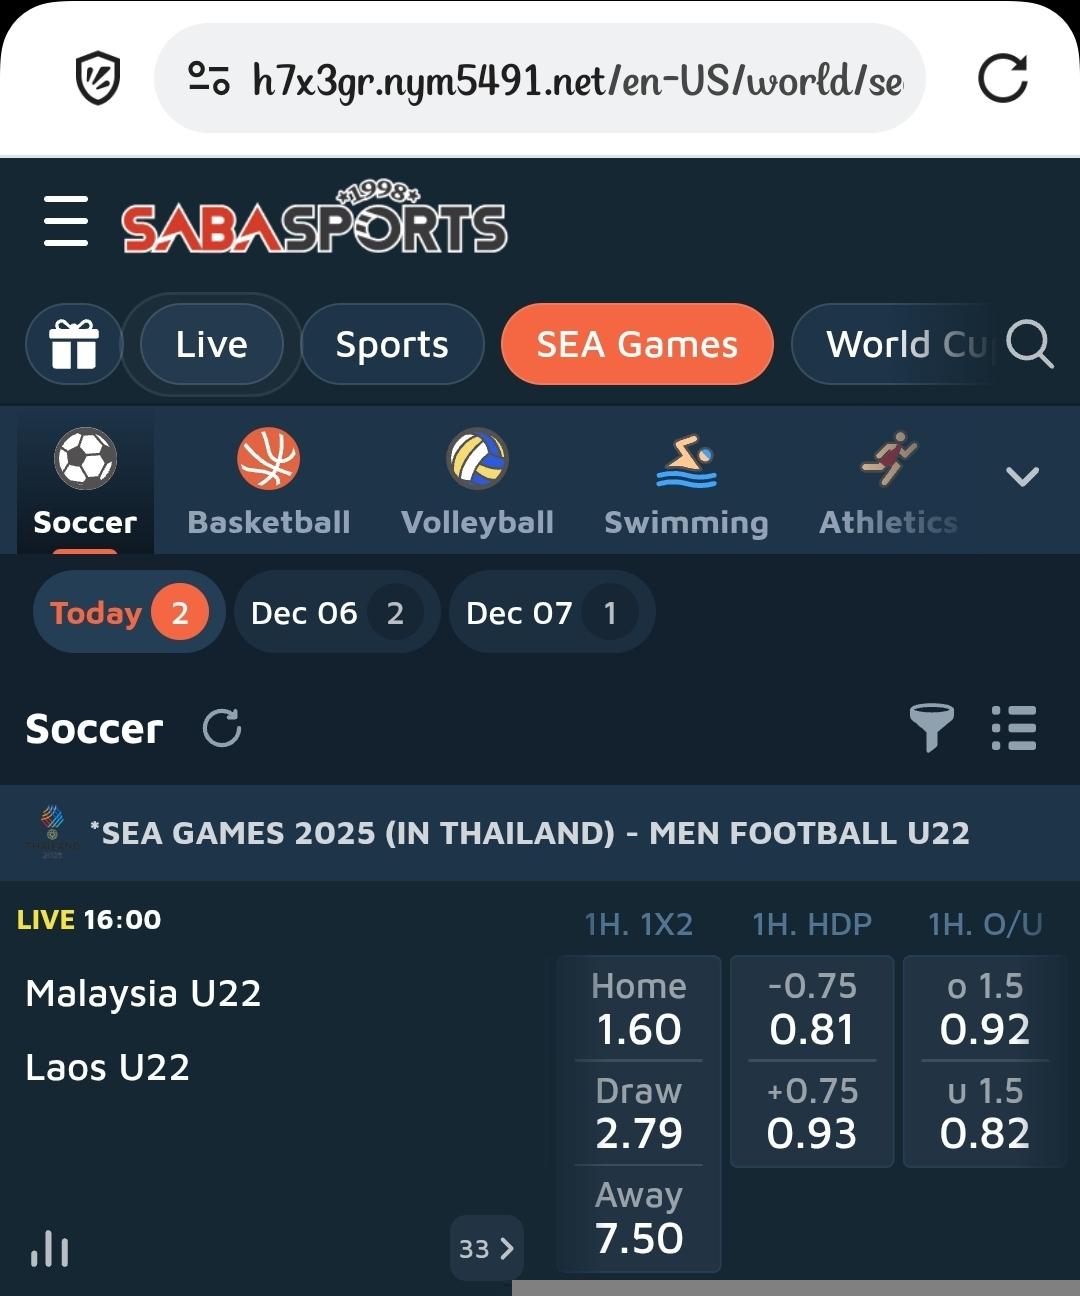Expand the sports list chevron
Image resolution: width=1080 pixels, height=1296 pixels.
coord(1022,477)
